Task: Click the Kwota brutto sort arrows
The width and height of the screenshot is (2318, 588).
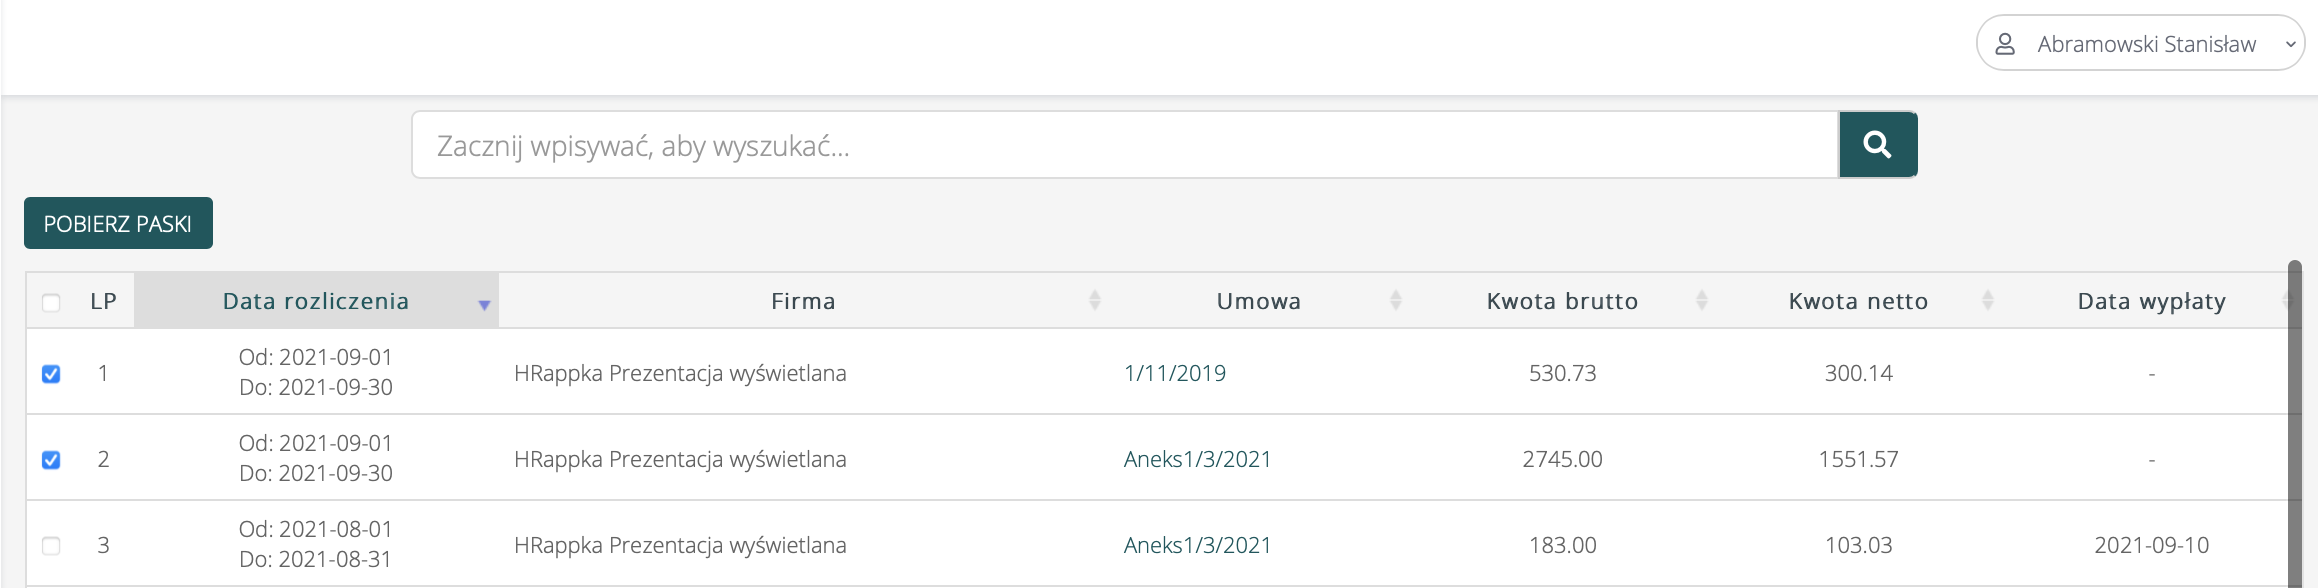Action: click(1702, 300)
